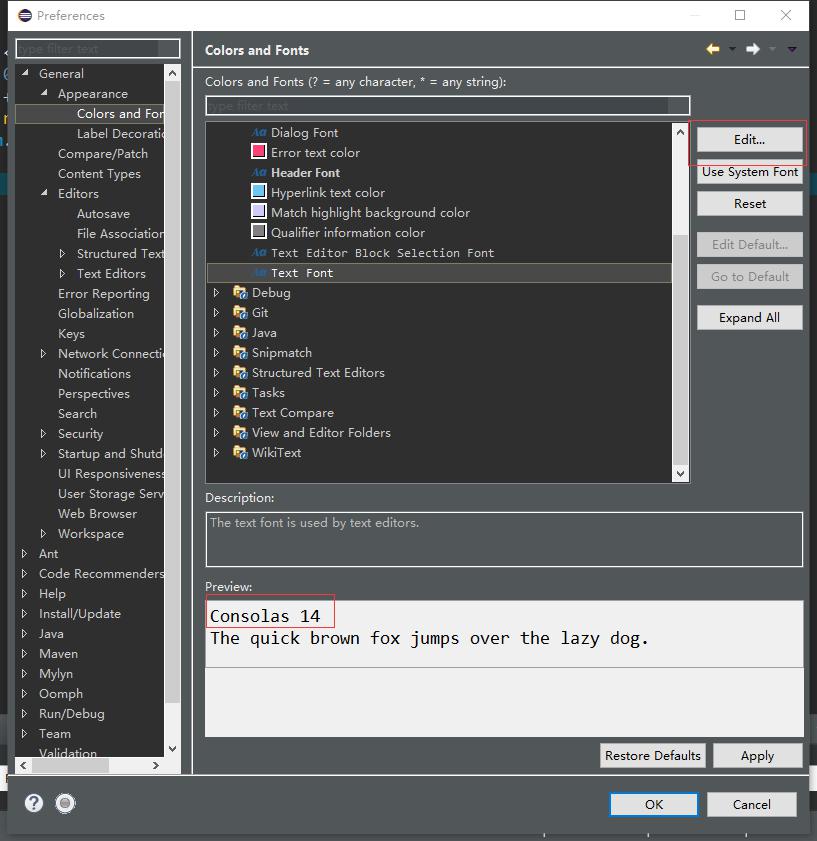Click the Dialog Font icon

[x=259, y=132]
